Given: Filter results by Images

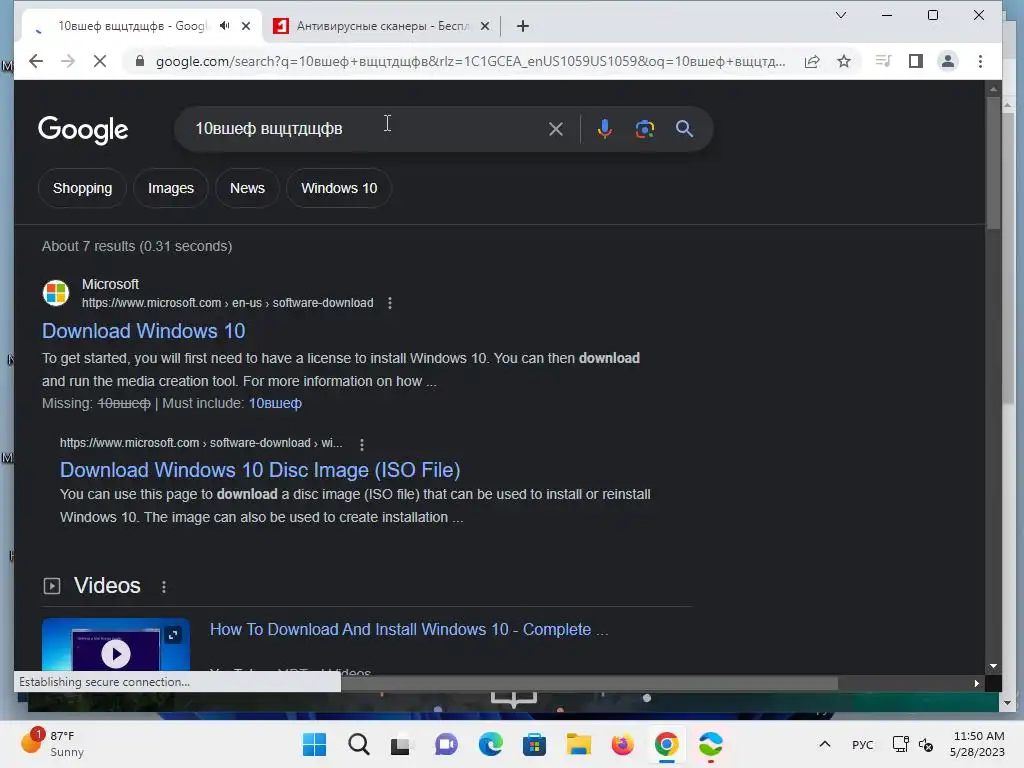Looking at the screenshot, I should pyautogui.click(x=170, y=188).
